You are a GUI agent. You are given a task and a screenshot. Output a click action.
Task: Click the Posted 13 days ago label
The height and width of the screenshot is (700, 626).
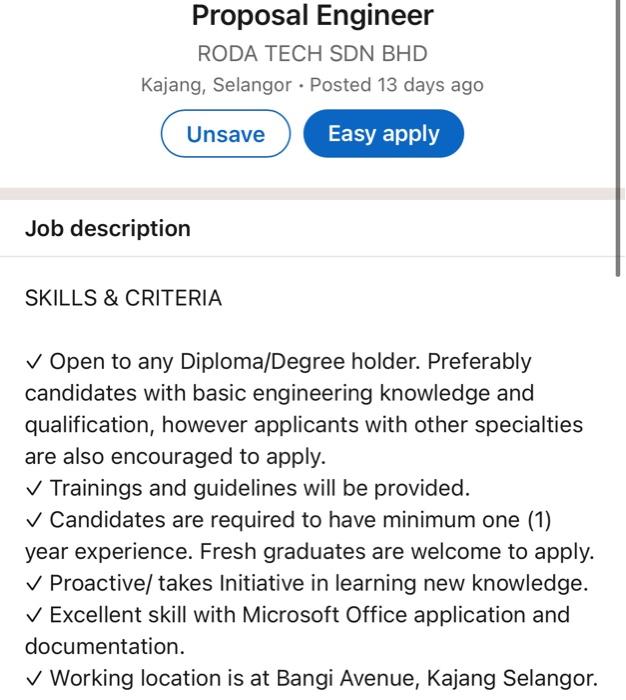pyautogui.click(x=397, y=85)
